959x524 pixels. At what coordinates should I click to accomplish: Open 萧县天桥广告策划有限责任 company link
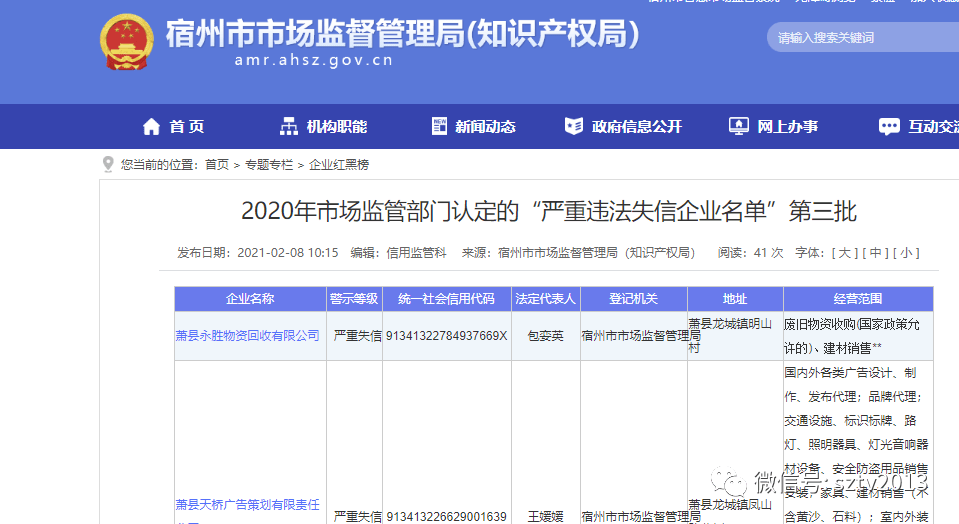(248, 505)
